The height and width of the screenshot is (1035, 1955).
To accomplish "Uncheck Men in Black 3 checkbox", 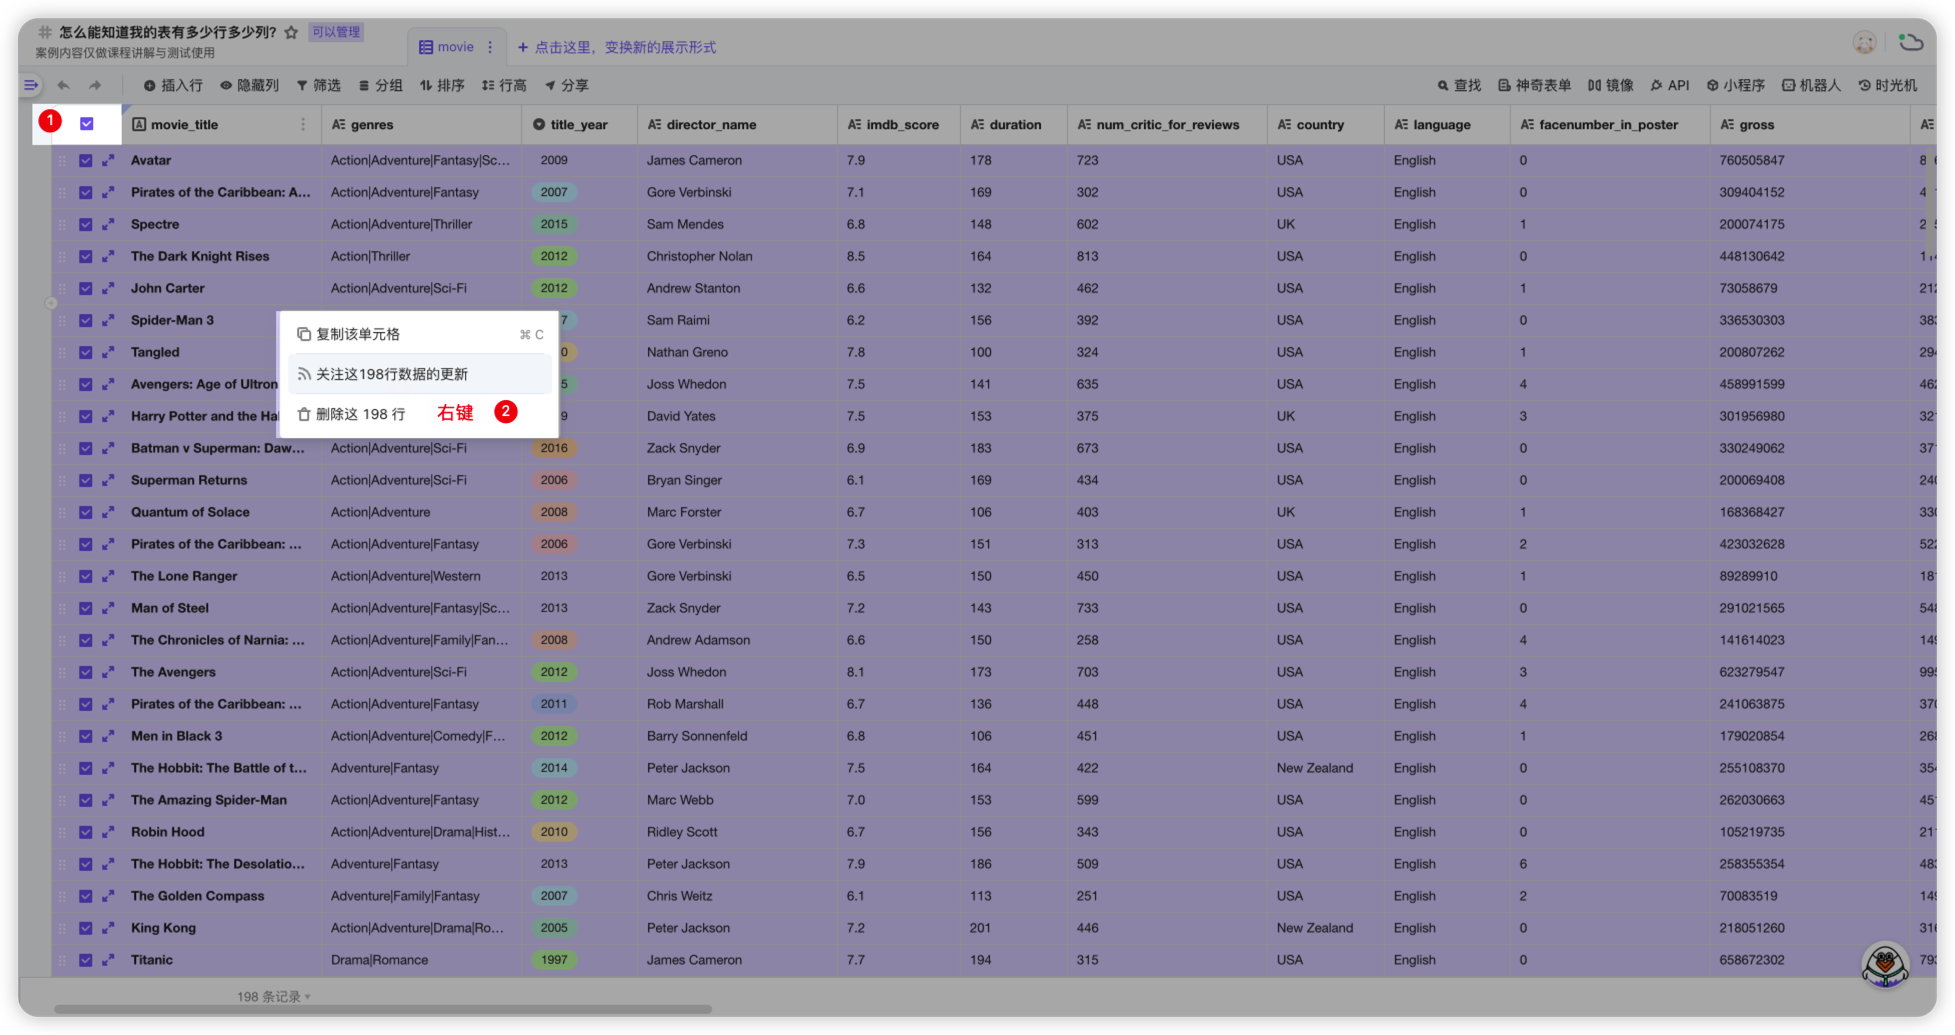I will [x=86, y=736].
